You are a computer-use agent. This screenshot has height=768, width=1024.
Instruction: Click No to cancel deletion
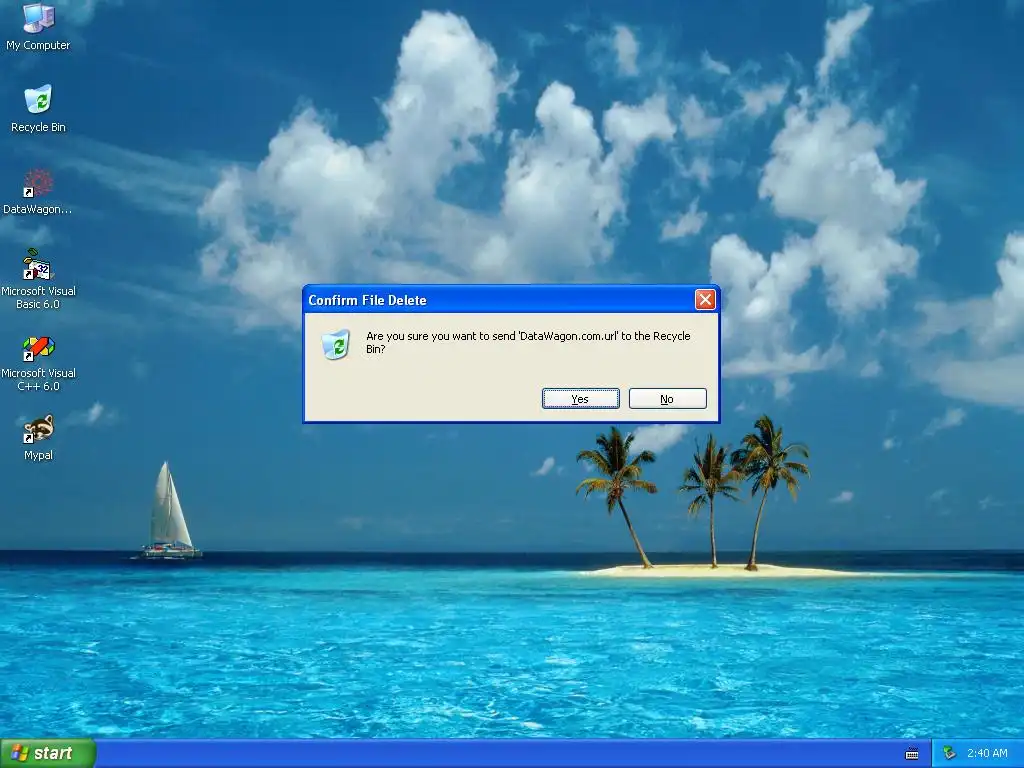(667, 398)
